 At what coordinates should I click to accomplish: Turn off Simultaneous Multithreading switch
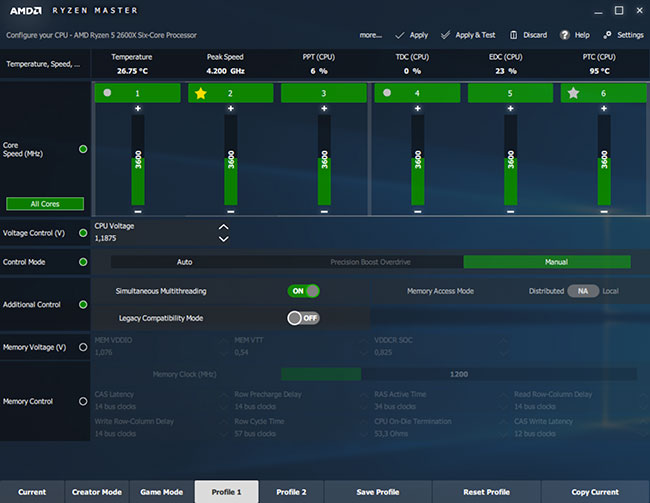tap(303, 291)
